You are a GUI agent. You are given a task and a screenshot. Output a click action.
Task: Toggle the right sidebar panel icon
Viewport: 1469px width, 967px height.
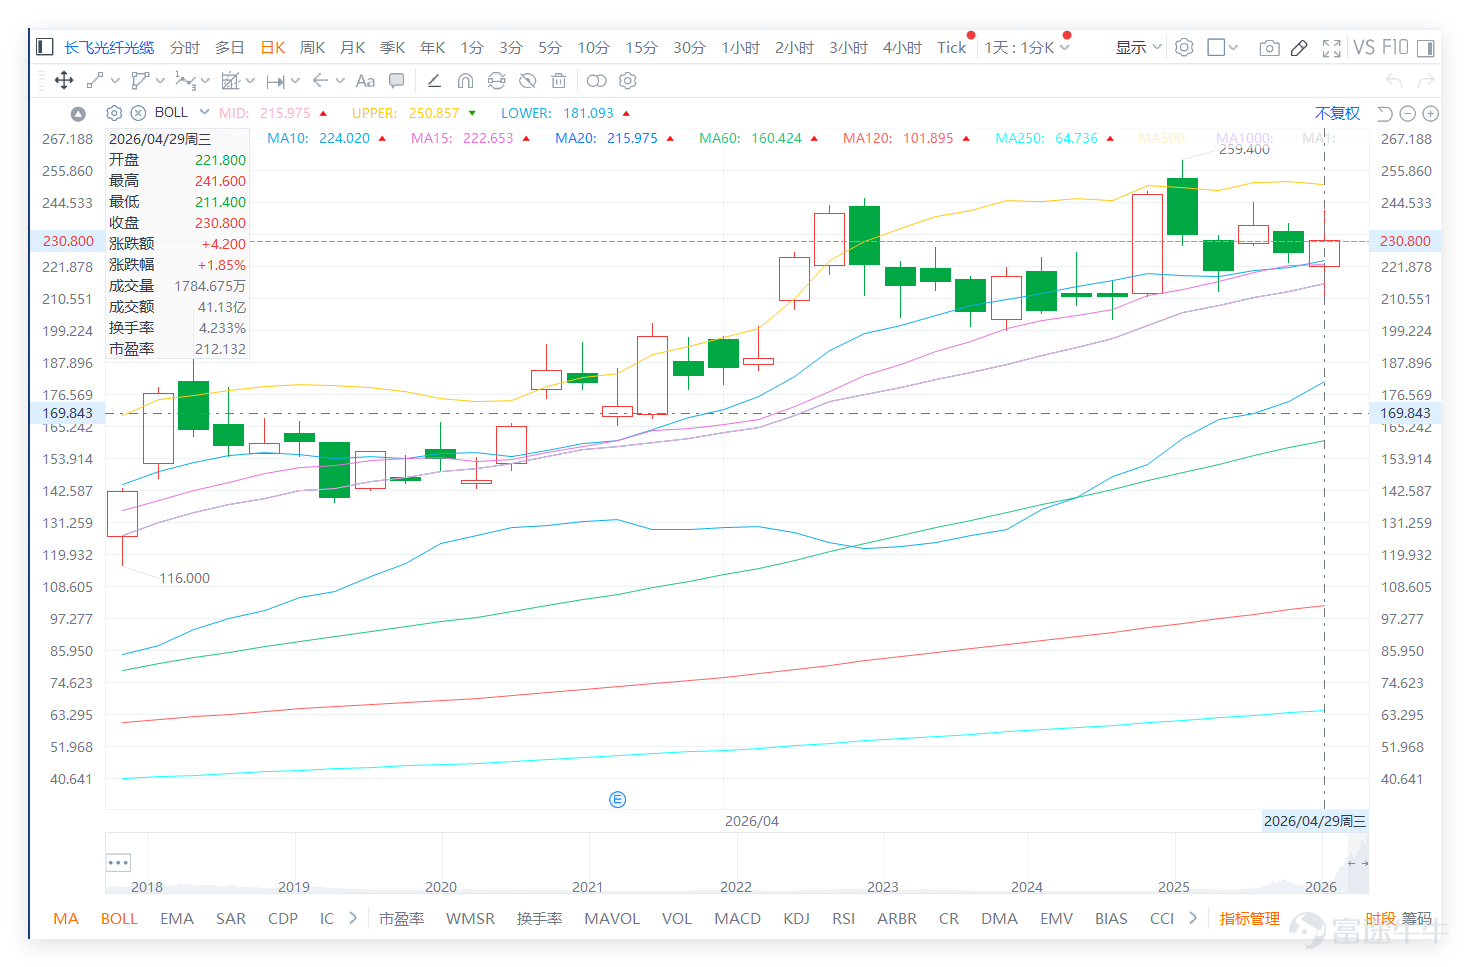click(x=1425, y=47)
